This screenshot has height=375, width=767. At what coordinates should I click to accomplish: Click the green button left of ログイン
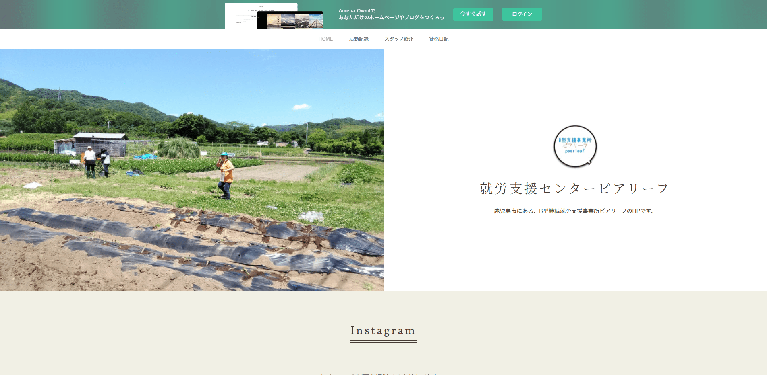click(x=473, y=14)
